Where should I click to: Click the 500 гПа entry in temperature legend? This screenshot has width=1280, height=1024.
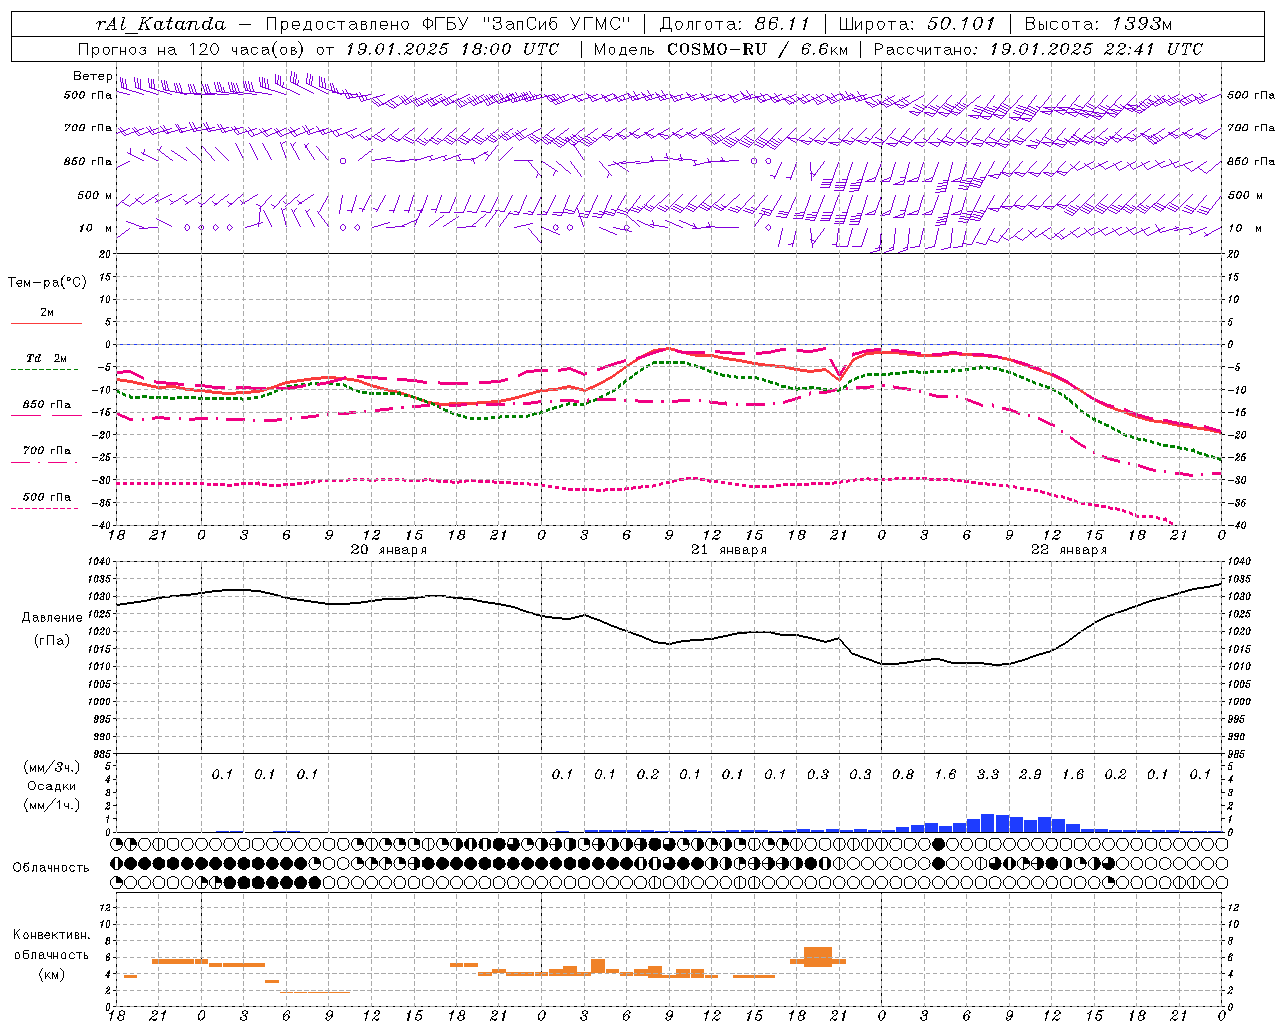tap(47, 497)
